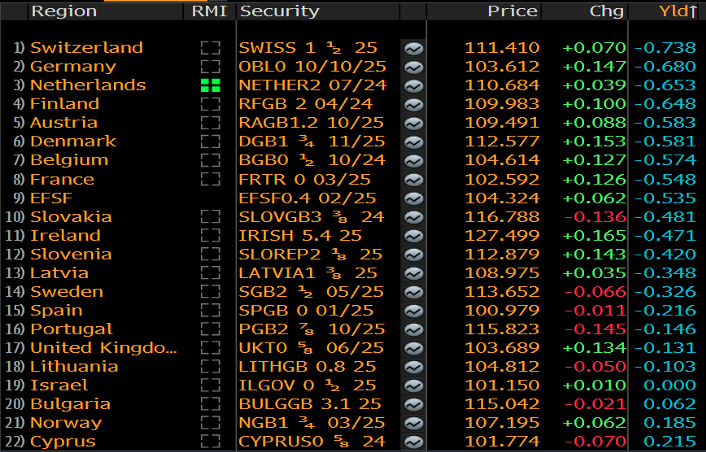The image size is (706, 452).
Task: Open chart icon for LATVIA1 ⅜ 25
Action: (413, 273)
